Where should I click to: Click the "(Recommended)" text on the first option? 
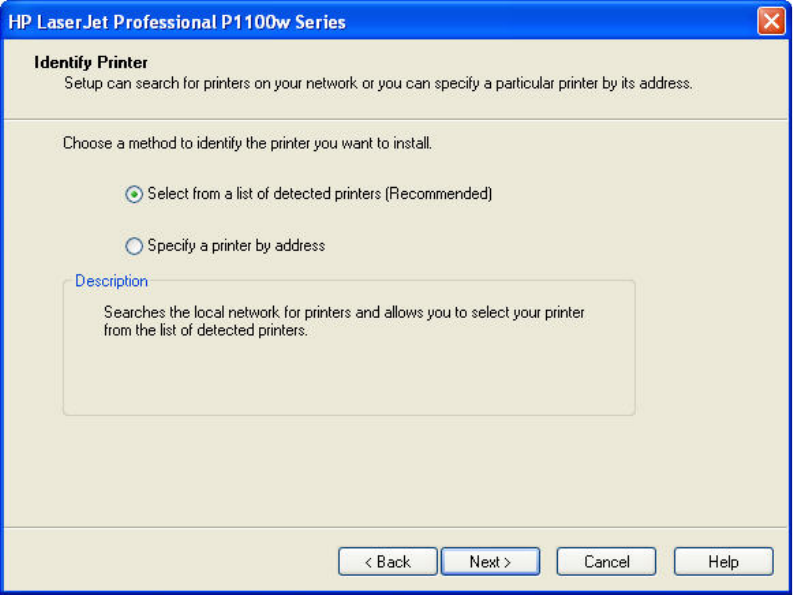tap(439, 194)
